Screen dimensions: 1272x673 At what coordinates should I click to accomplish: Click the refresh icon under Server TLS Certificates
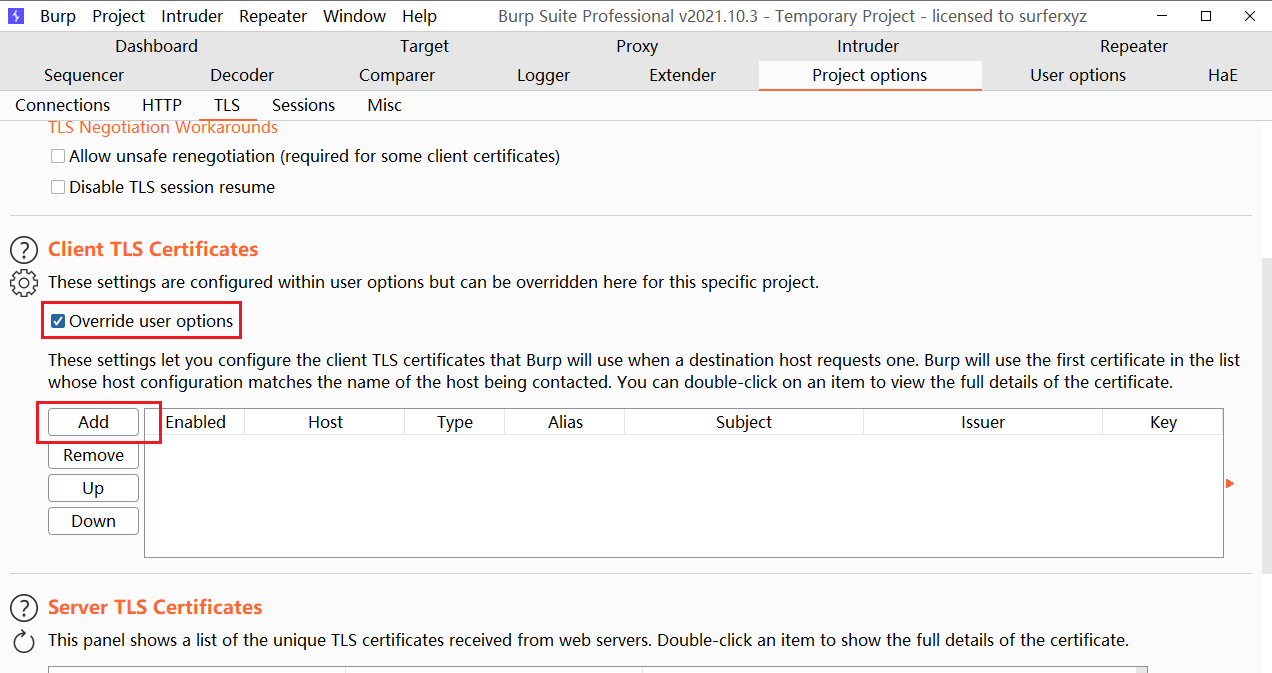[x=24, y=641]
